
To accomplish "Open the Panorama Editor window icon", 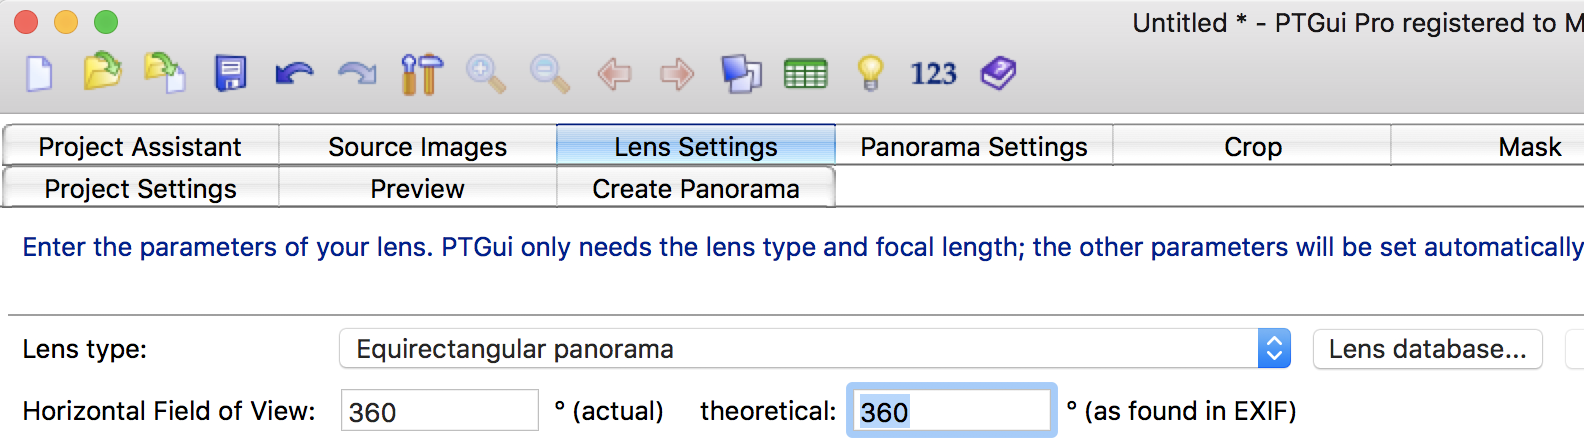I will (x=741, y=74).
